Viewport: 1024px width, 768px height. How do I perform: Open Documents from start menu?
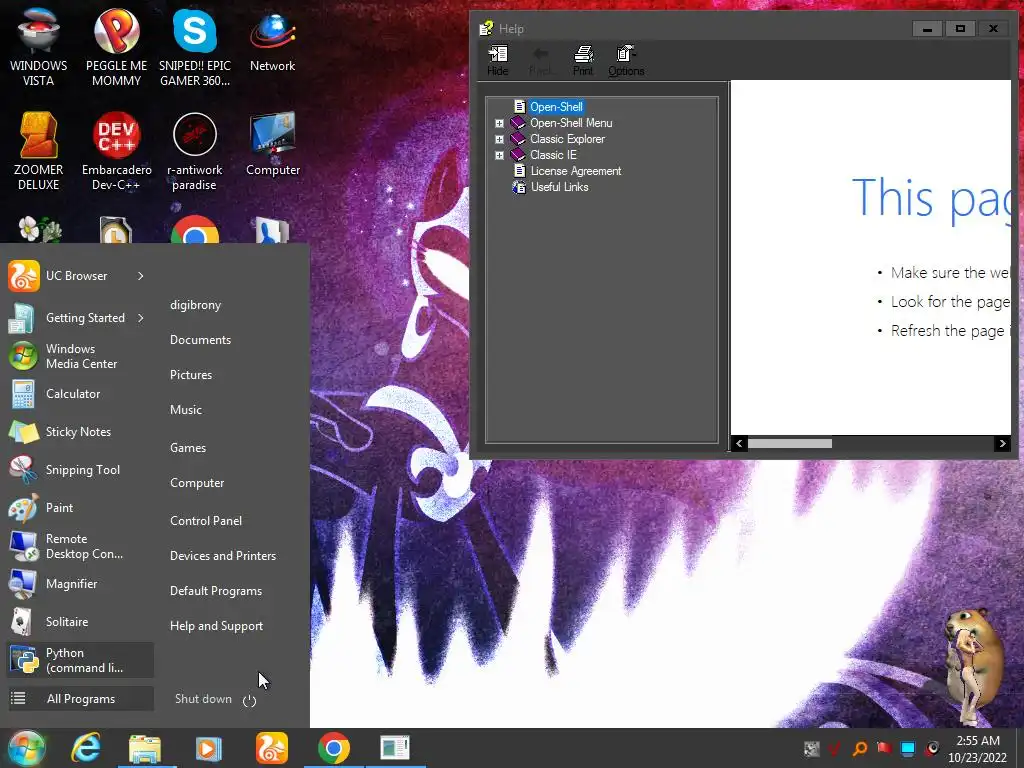[x=200, y=340]
